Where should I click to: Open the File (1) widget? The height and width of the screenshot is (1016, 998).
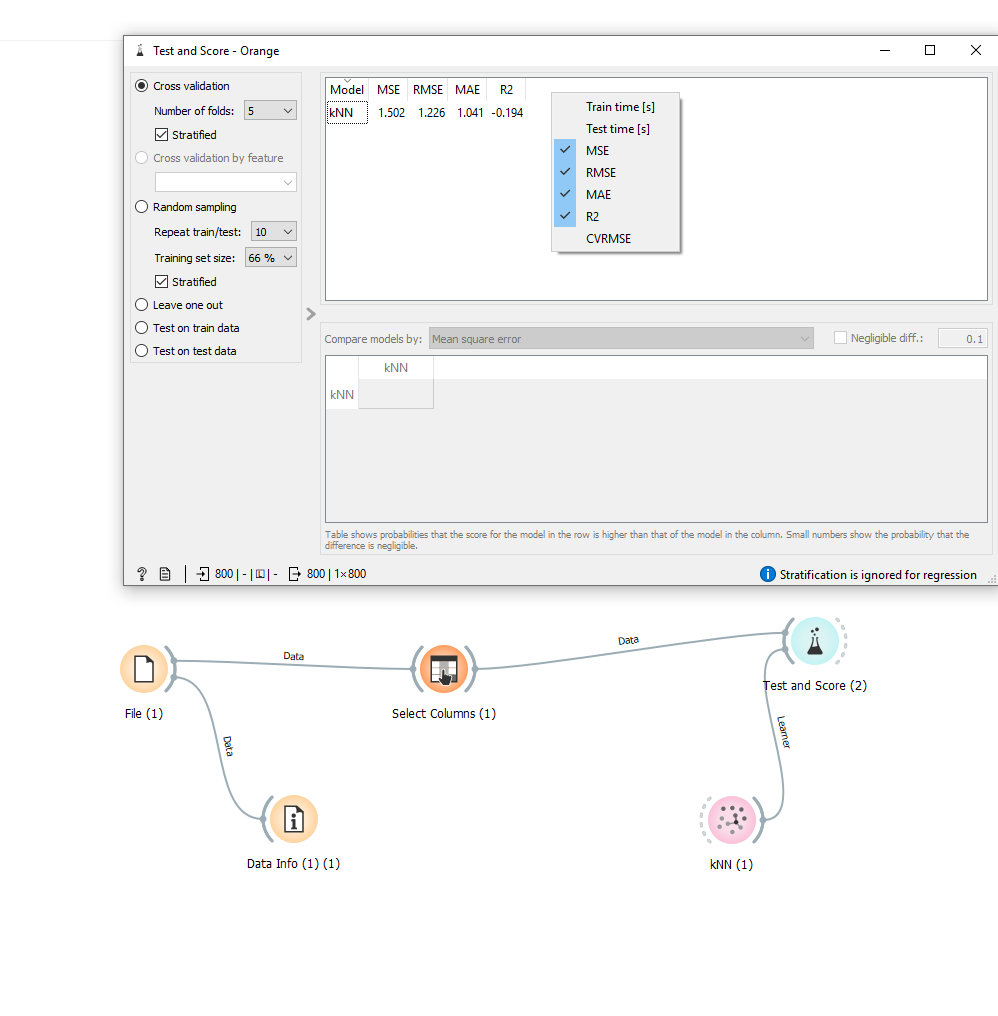[x=145, y=669]
